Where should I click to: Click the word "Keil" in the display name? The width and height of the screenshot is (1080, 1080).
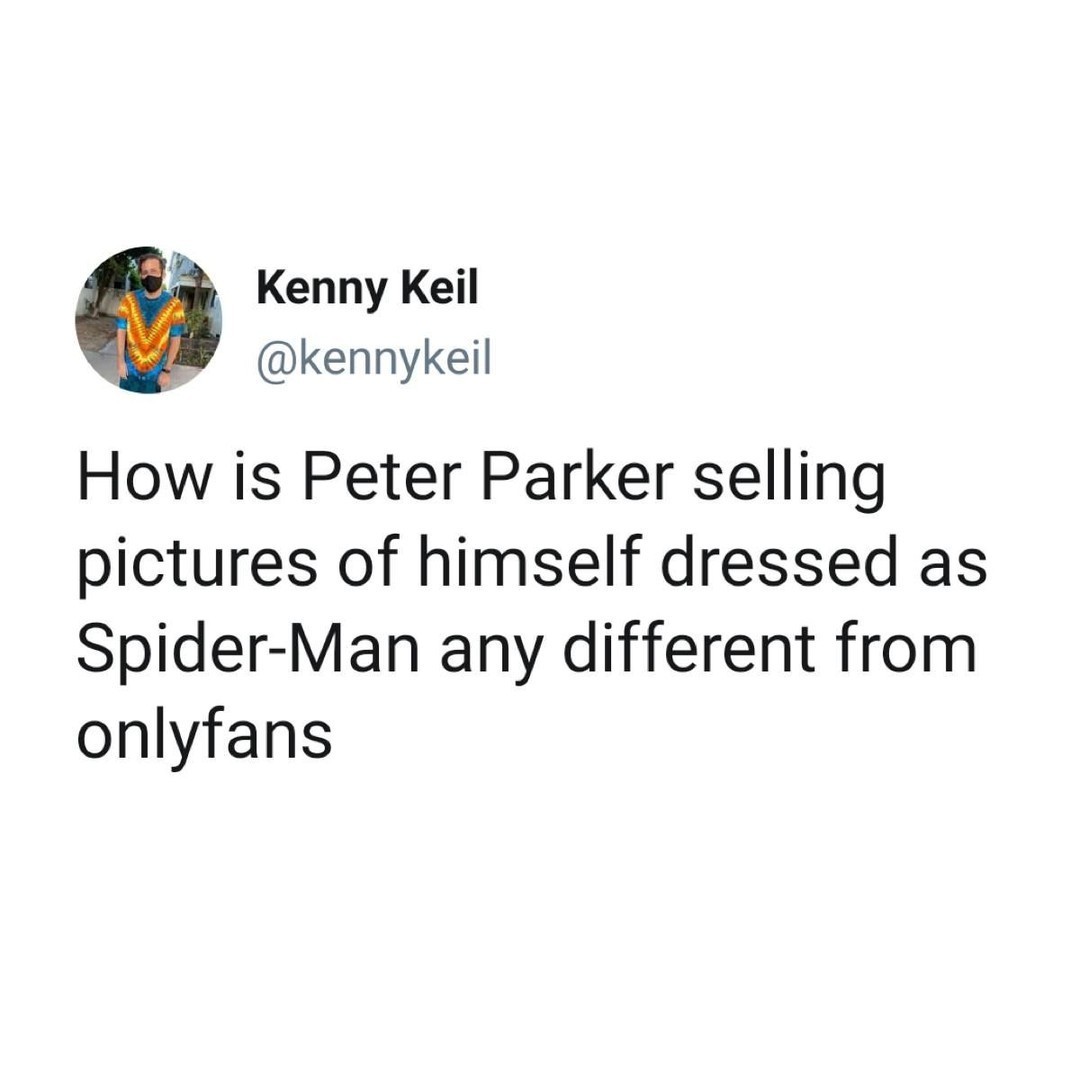[x=439, y=287]
